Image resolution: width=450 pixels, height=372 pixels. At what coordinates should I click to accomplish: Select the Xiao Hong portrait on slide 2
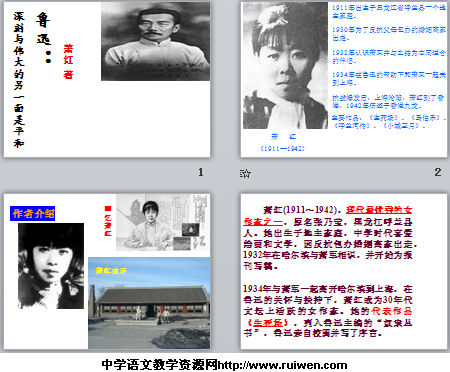point(285,66)
